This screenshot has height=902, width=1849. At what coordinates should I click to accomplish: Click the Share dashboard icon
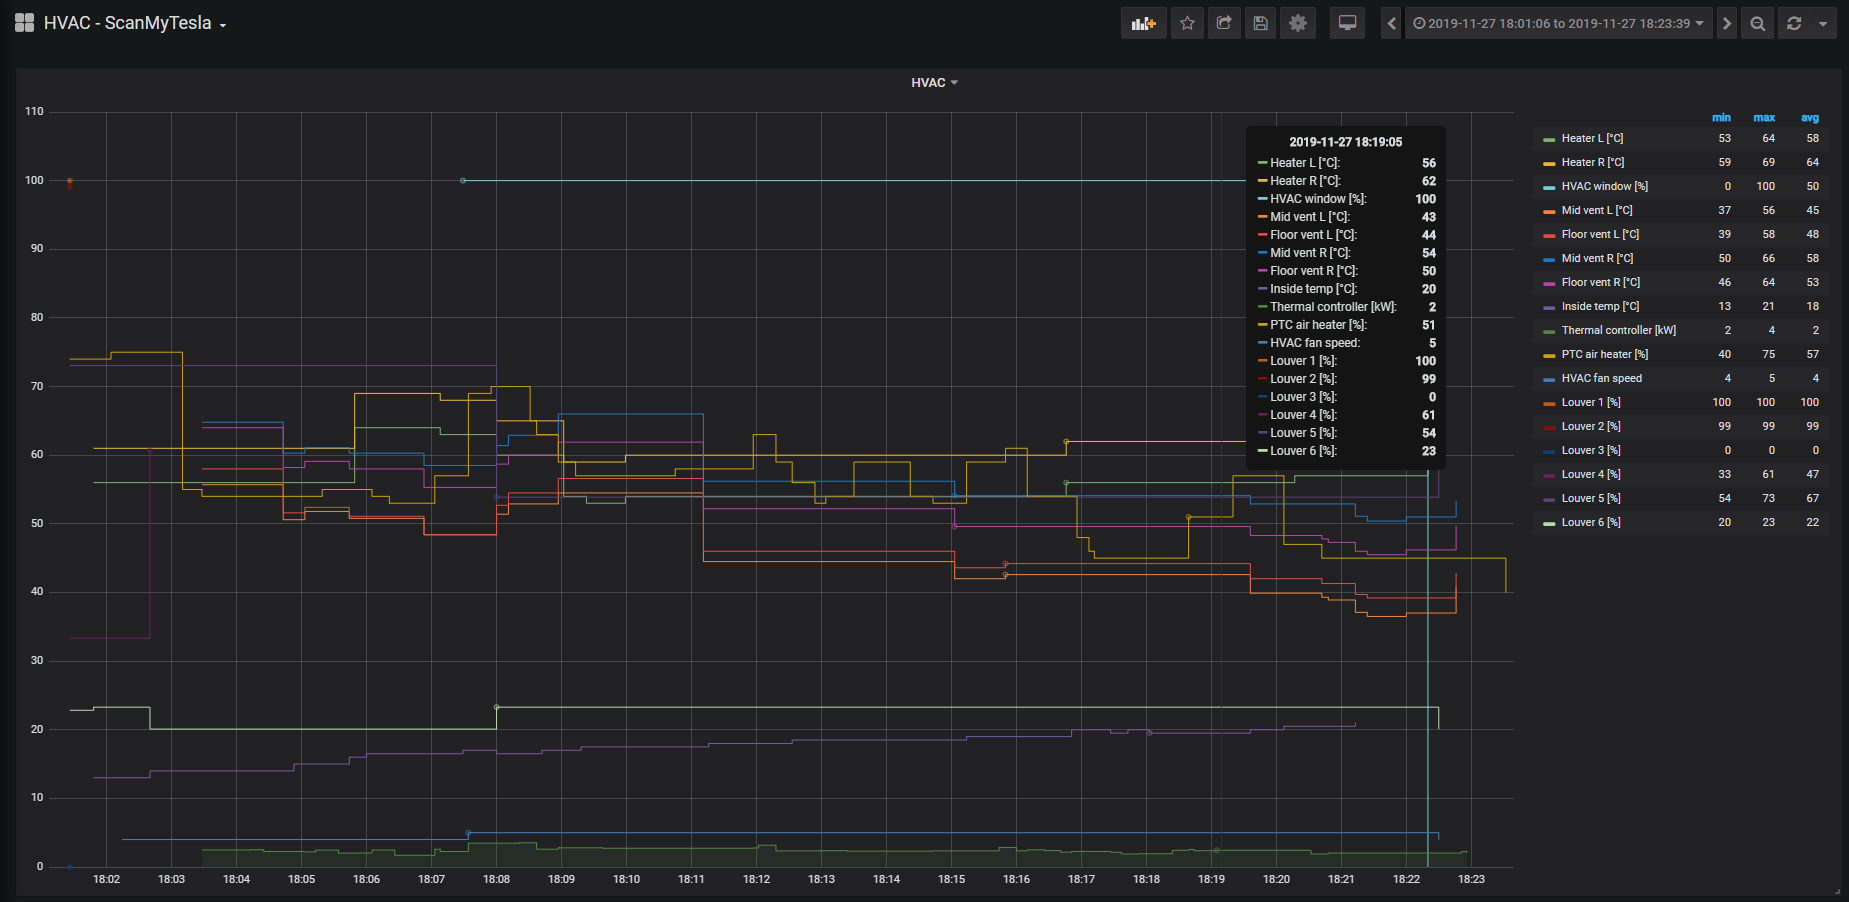pyautogui.click(x=1224, y=23)
